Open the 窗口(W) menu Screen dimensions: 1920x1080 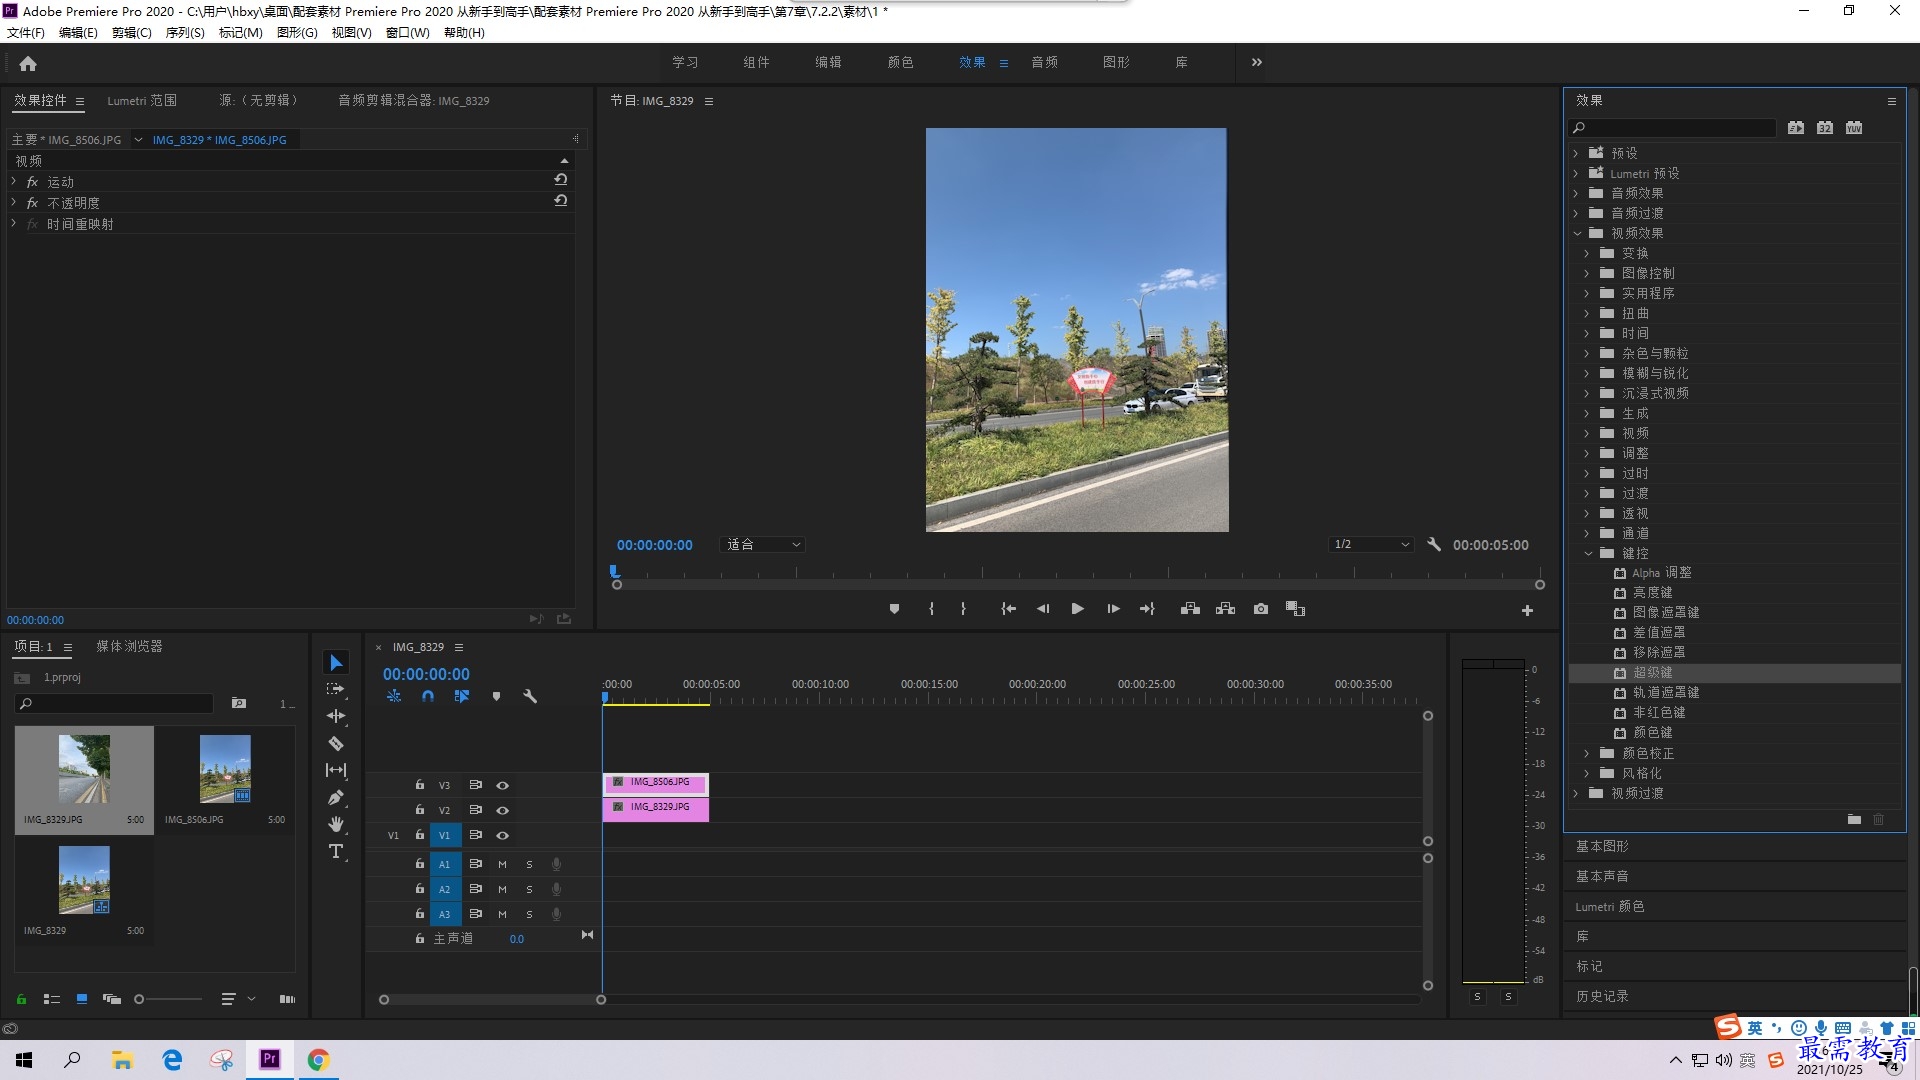(x=407, y=33)
